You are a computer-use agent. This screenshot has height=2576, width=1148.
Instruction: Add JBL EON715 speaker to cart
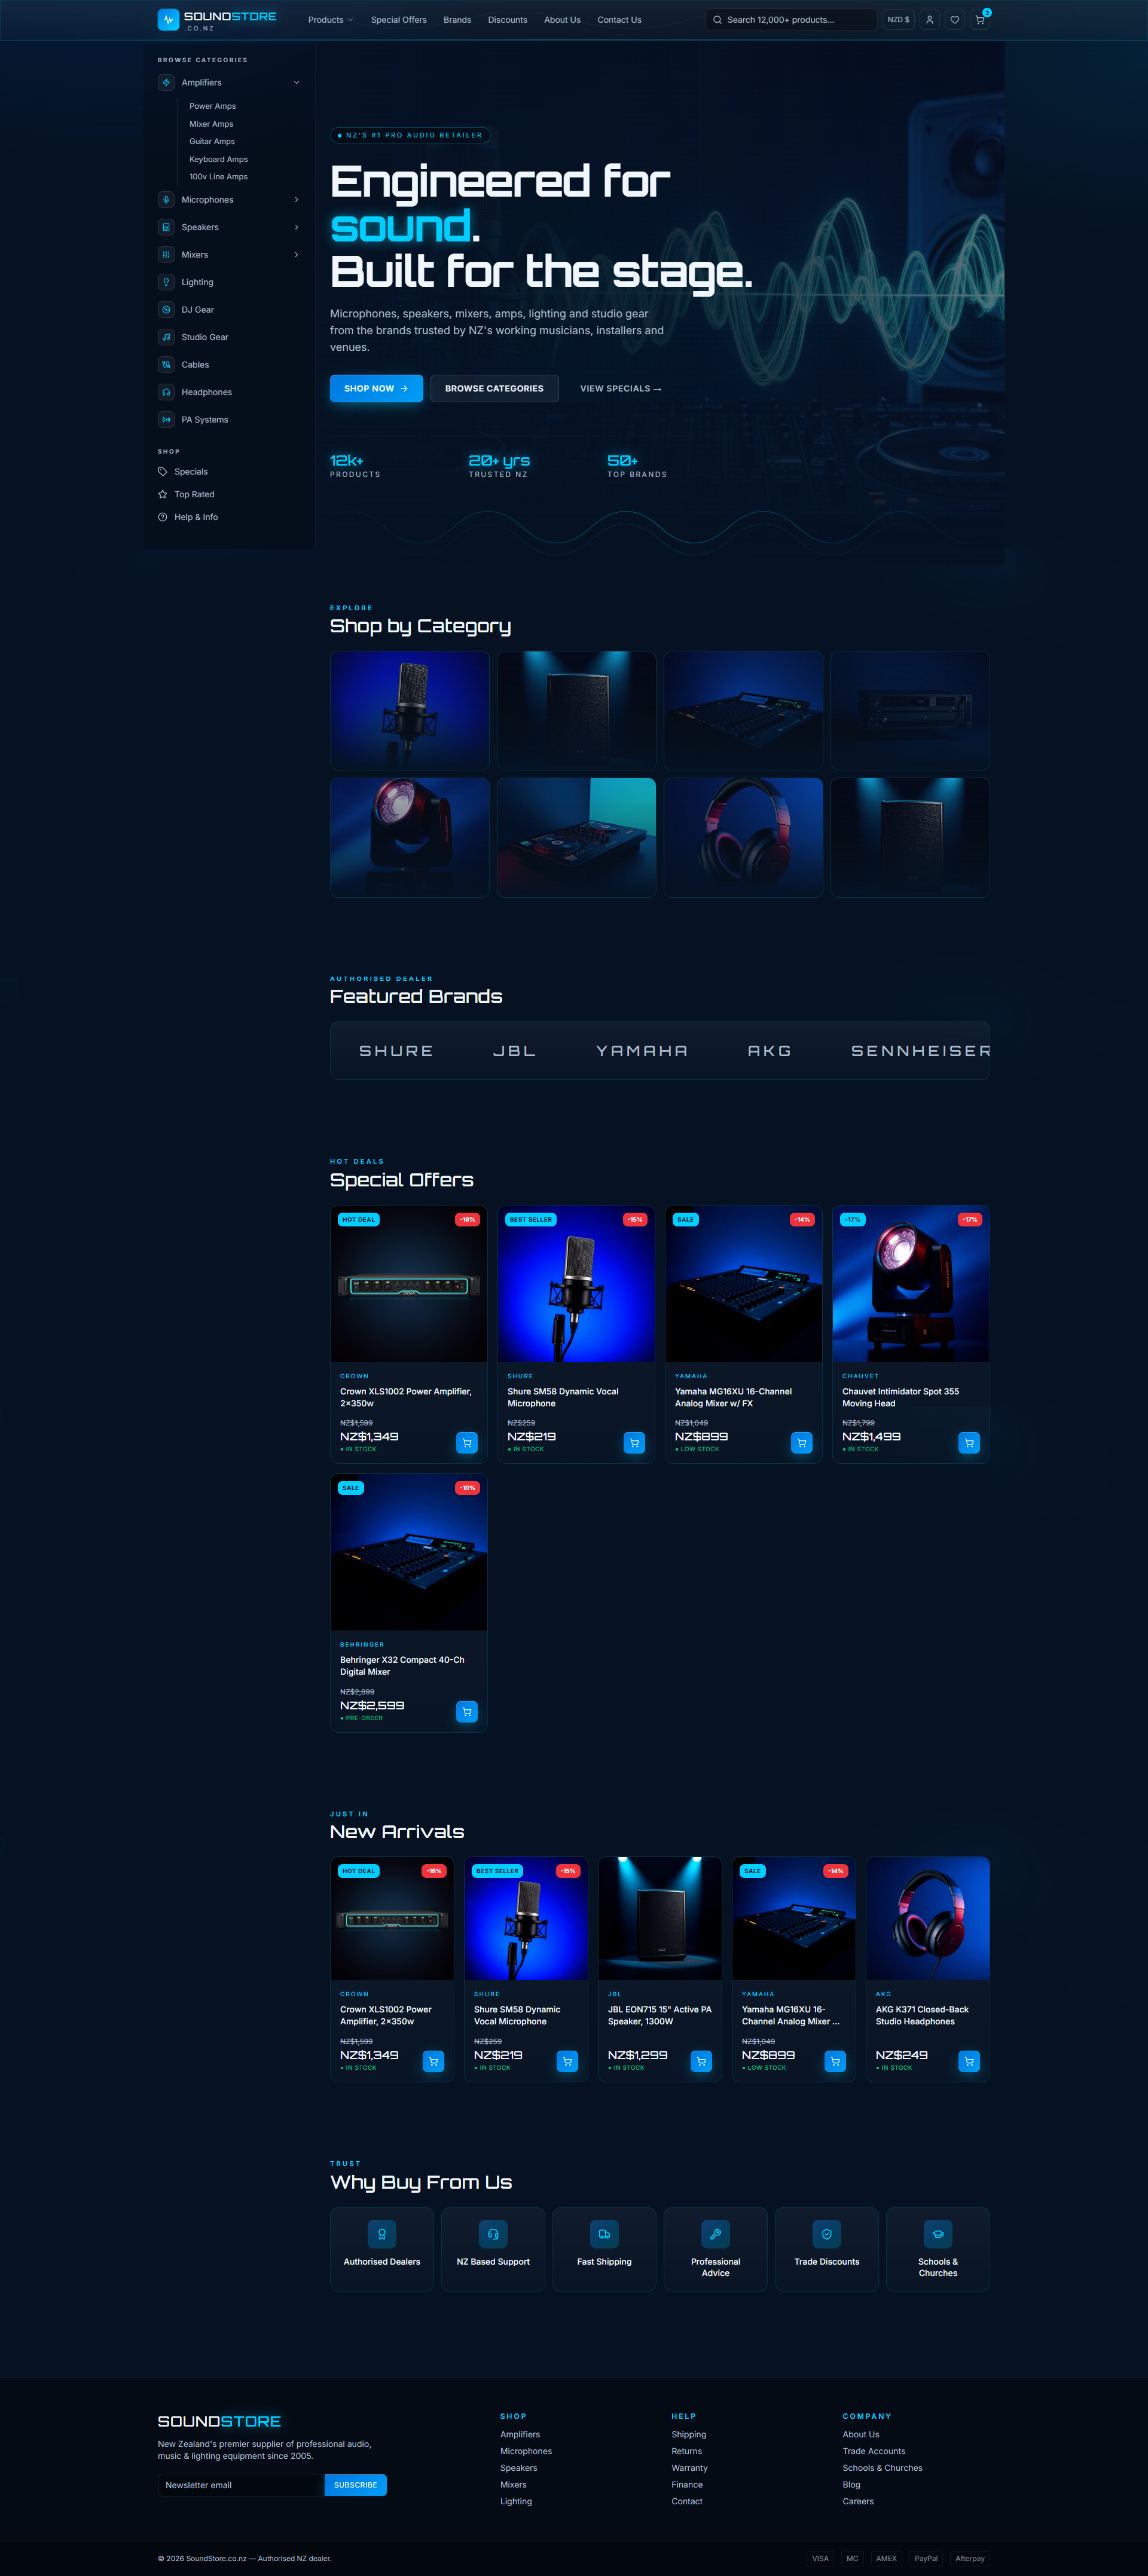tap(701, 2061)
